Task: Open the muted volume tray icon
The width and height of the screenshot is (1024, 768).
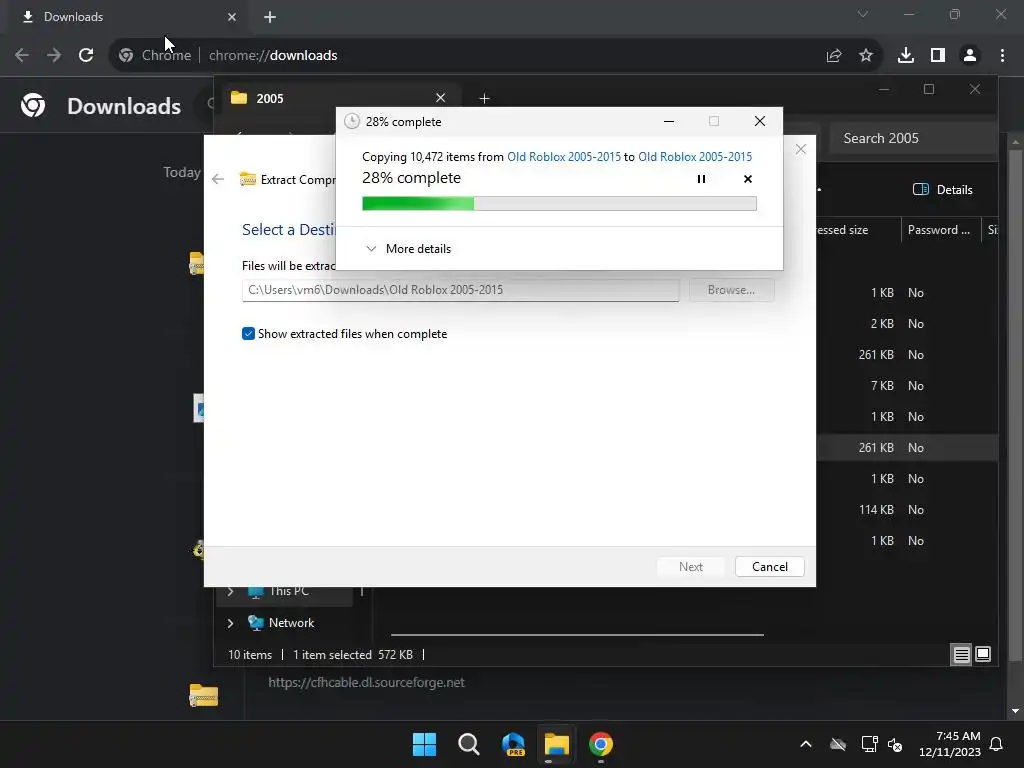Action: tap(895, 744)
